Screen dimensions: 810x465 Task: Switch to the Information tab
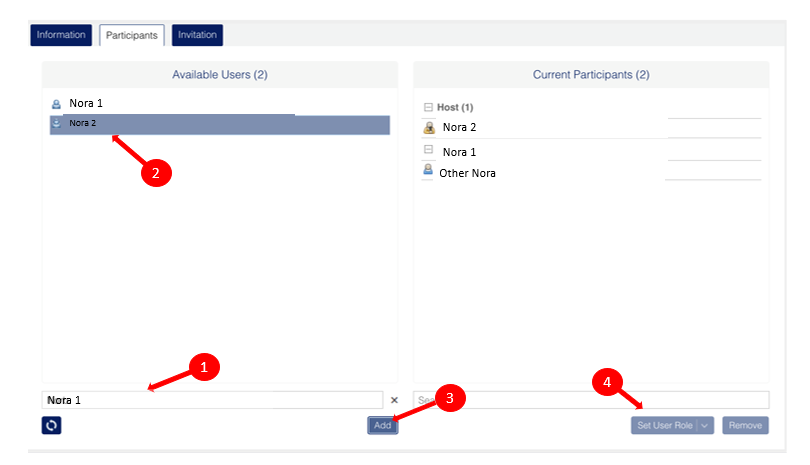[x=61, y=35]
